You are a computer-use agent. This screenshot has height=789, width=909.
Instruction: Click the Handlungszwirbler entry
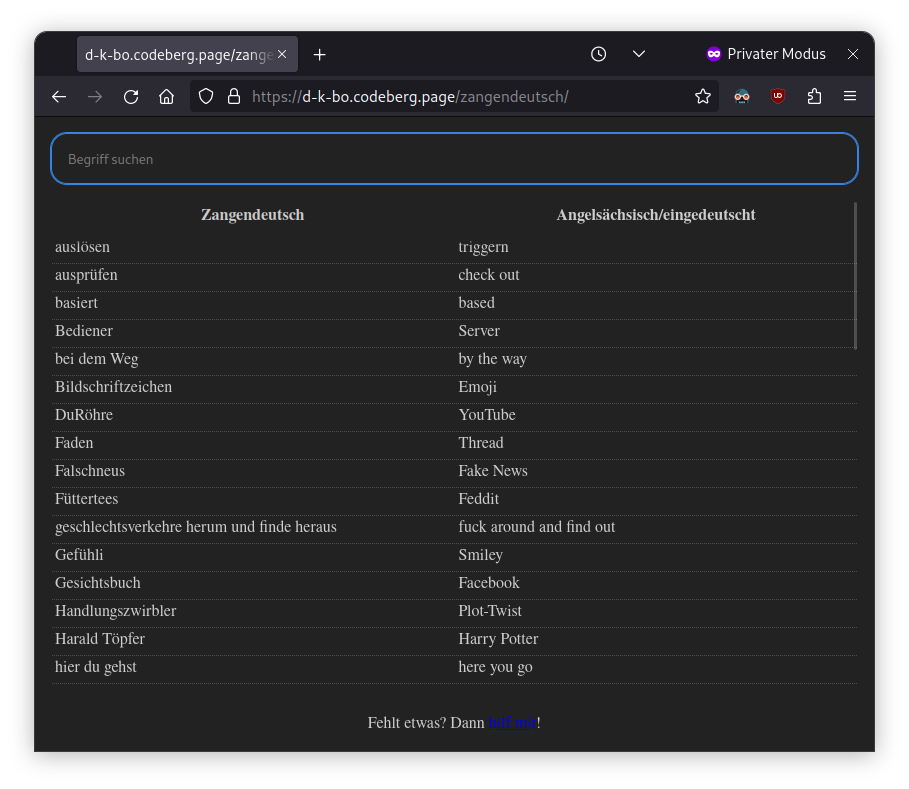[116, 611]
